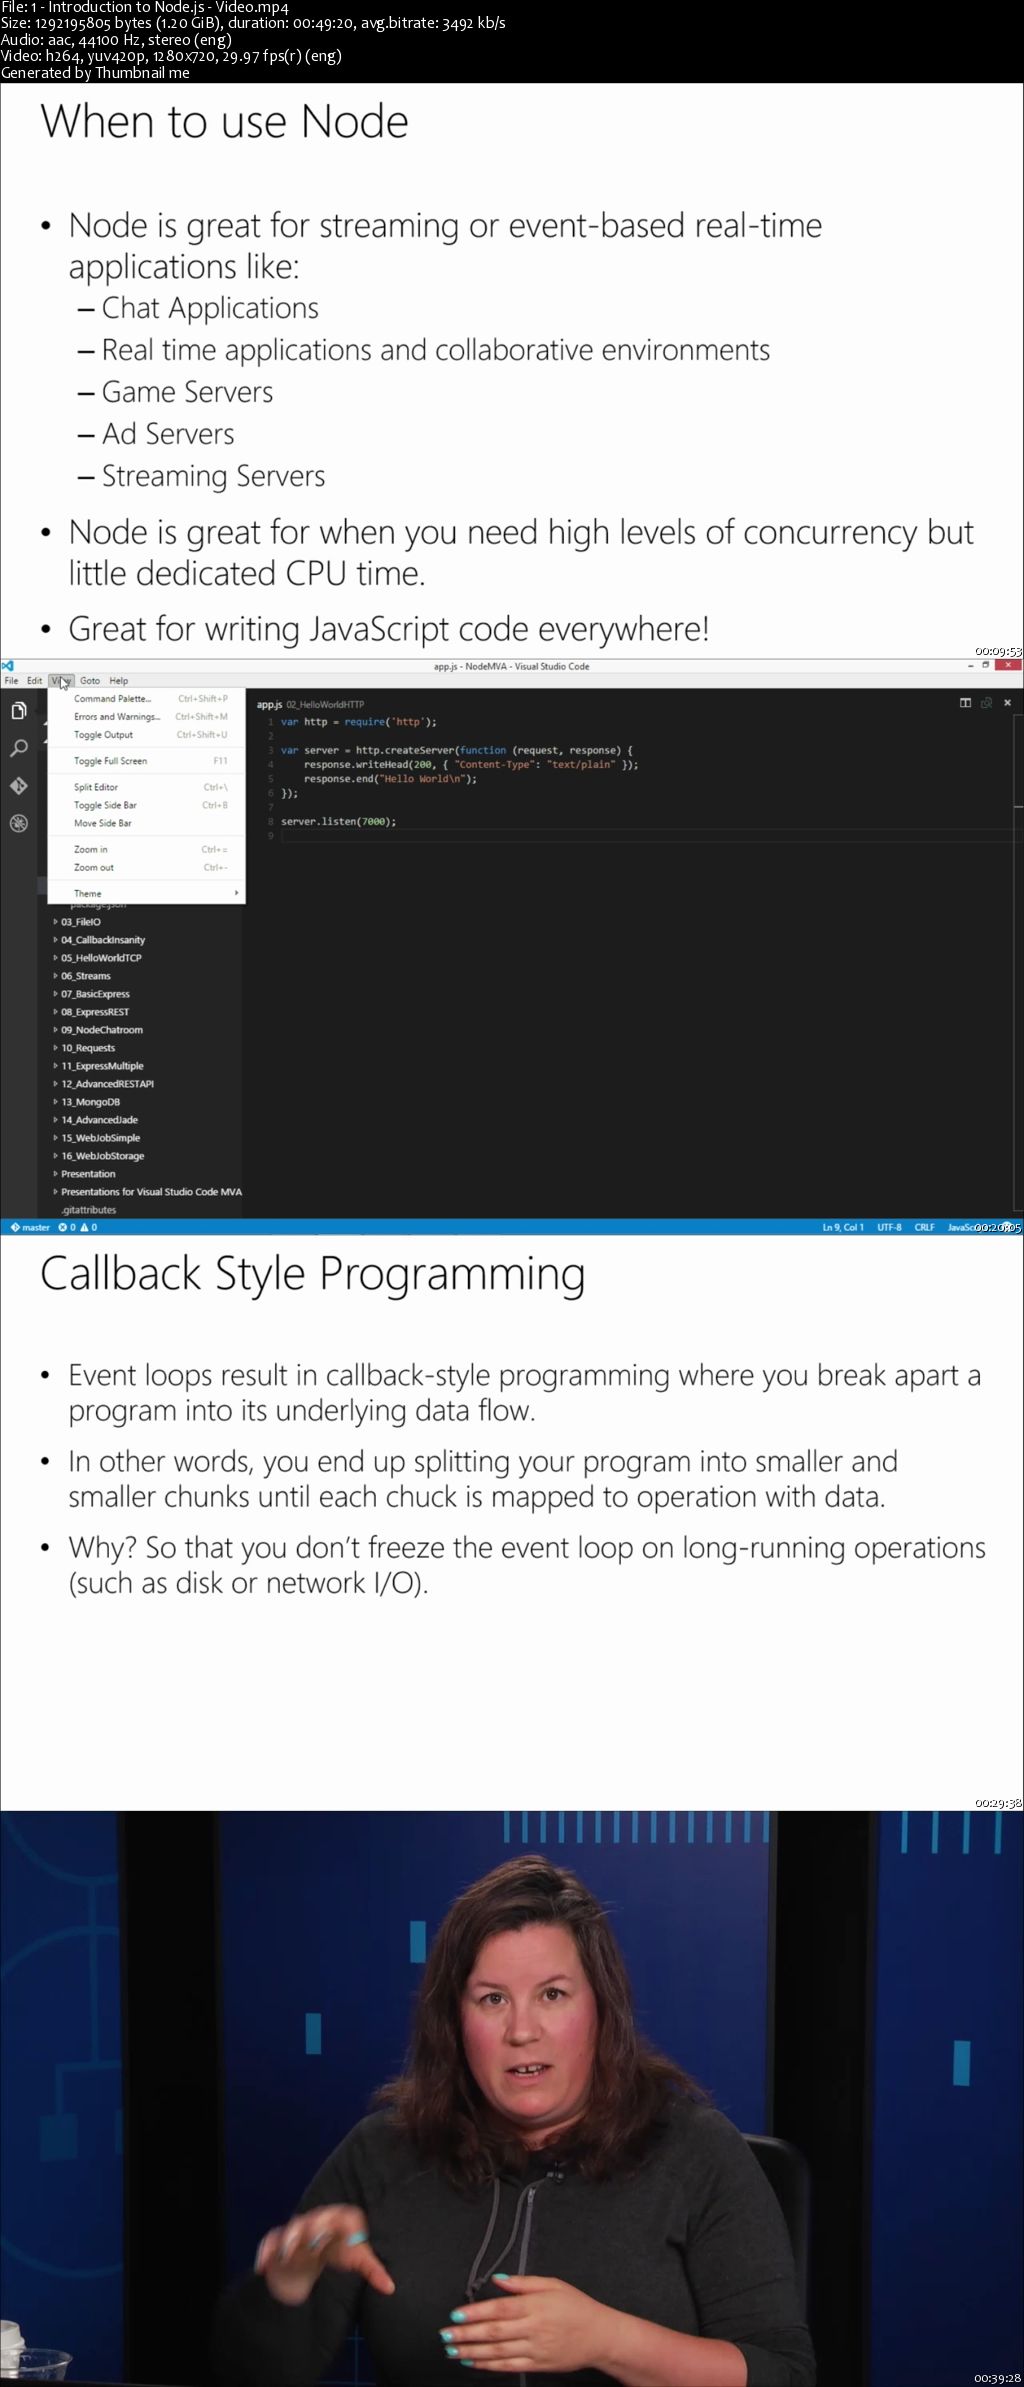This screenshot has width=1024, height=2387.
Task: Expand the Theme submenu arrow
Action: click(x=236, y=893)
